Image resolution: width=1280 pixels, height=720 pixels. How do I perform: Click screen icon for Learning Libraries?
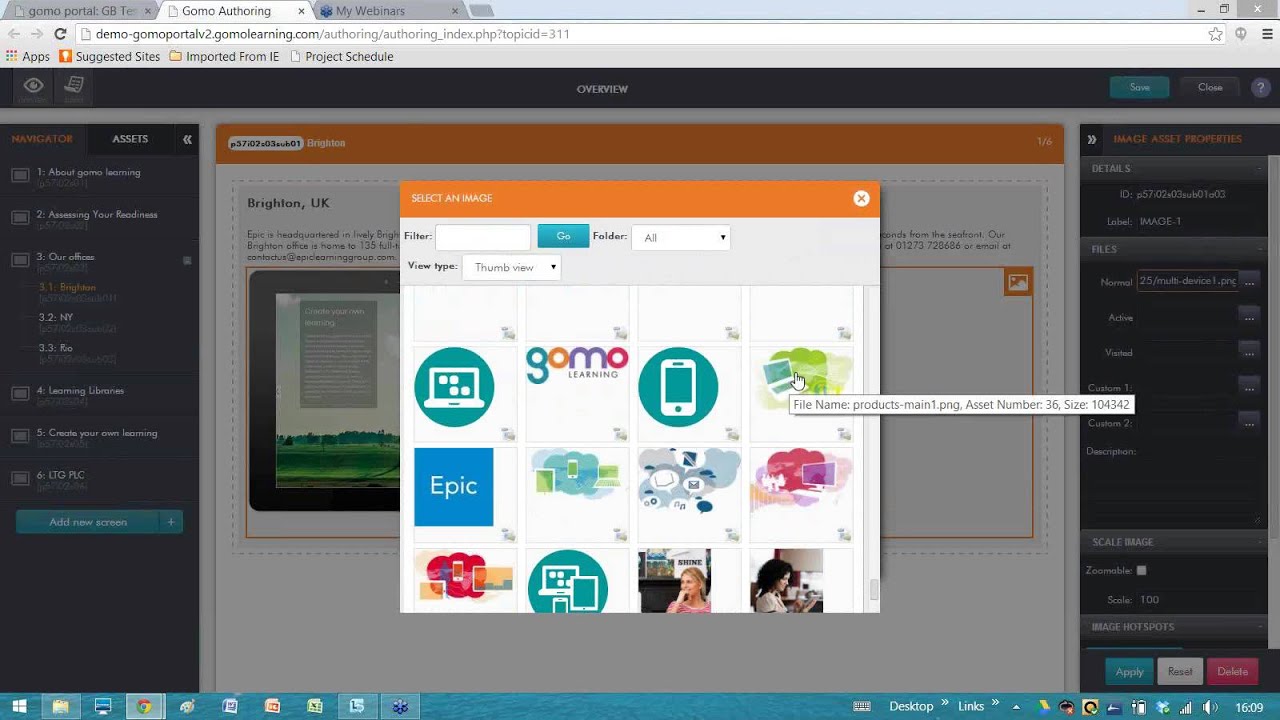(20, 394)
